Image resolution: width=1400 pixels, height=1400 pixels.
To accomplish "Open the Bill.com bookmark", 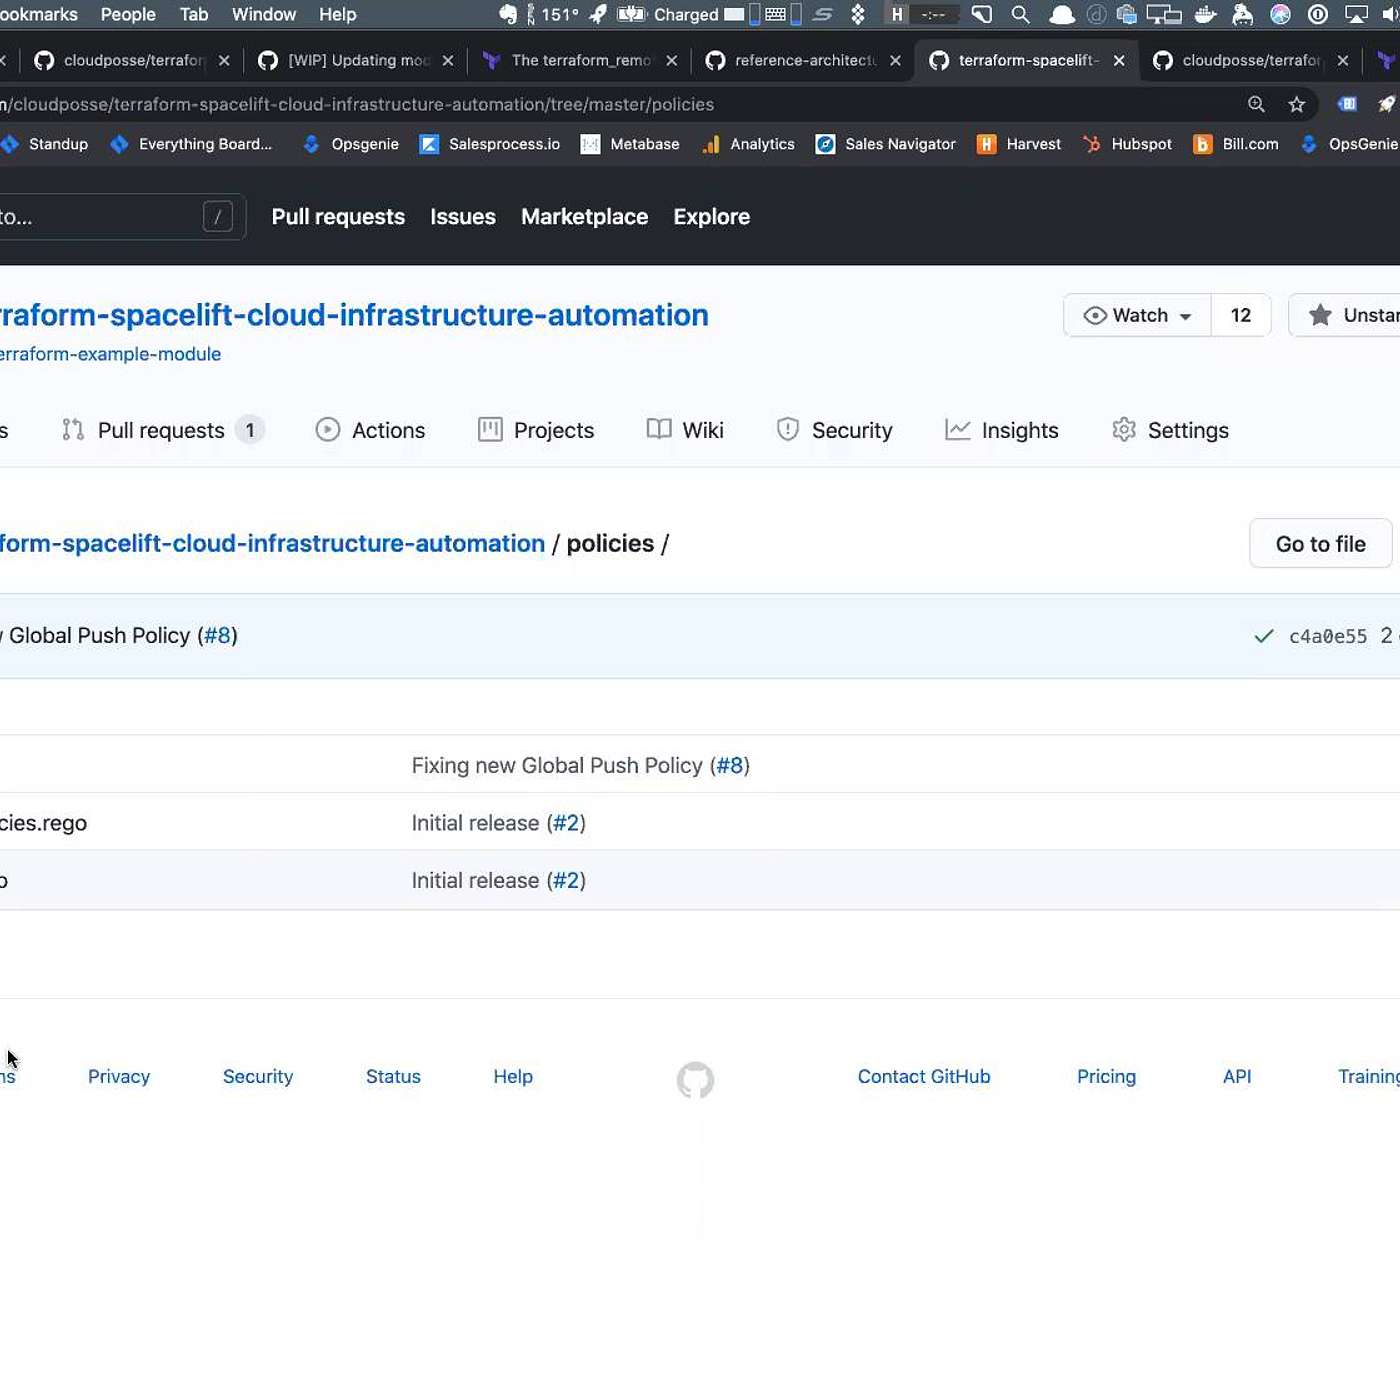I will 1236,144.
